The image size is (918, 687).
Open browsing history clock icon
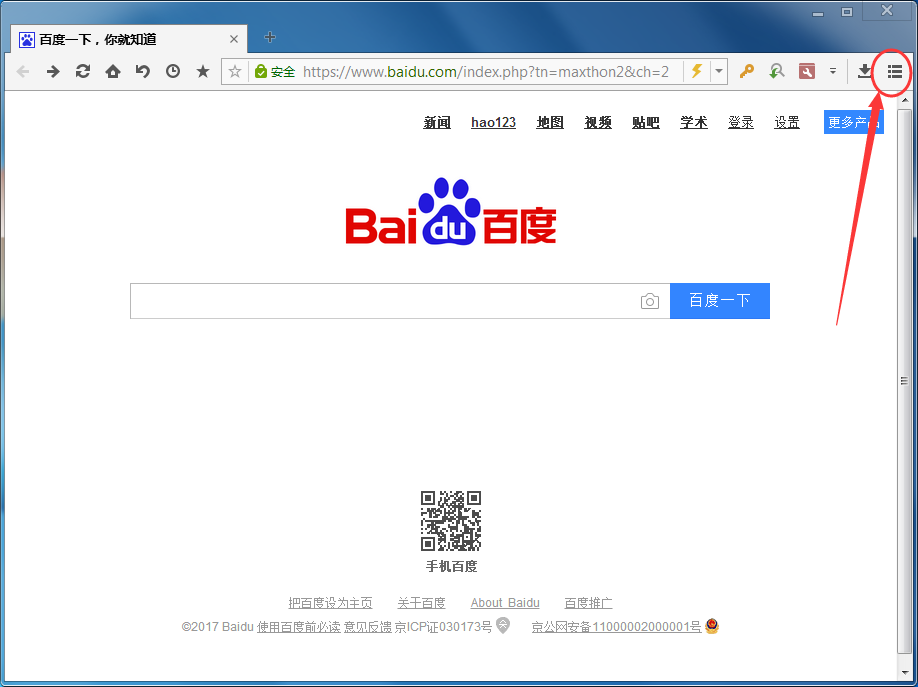pos(173,71)
